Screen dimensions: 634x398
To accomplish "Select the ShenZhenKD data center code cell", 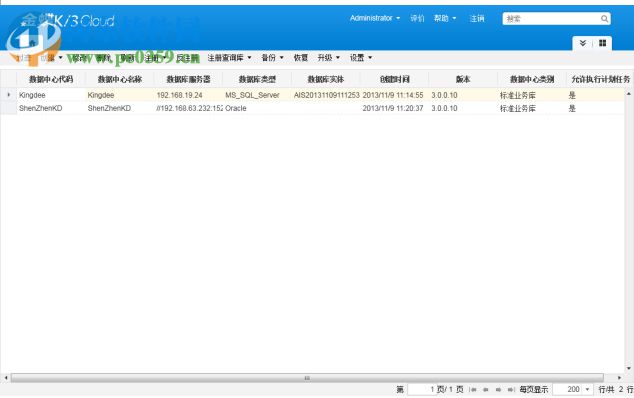I will 51,108.
